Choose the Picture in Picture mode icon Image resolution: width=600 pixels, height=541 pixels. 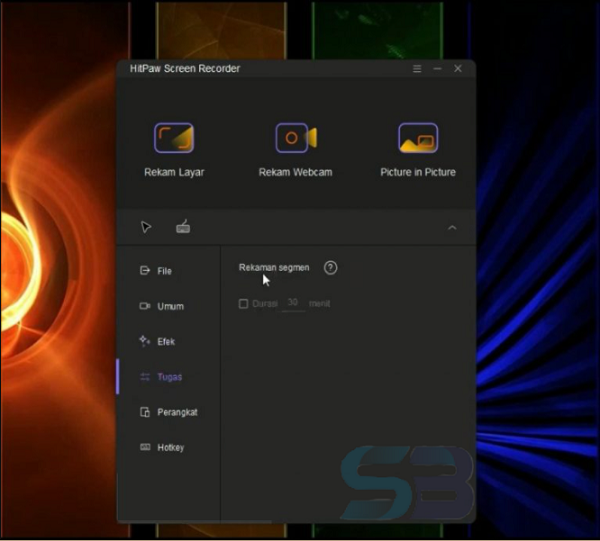click(418, 138)
